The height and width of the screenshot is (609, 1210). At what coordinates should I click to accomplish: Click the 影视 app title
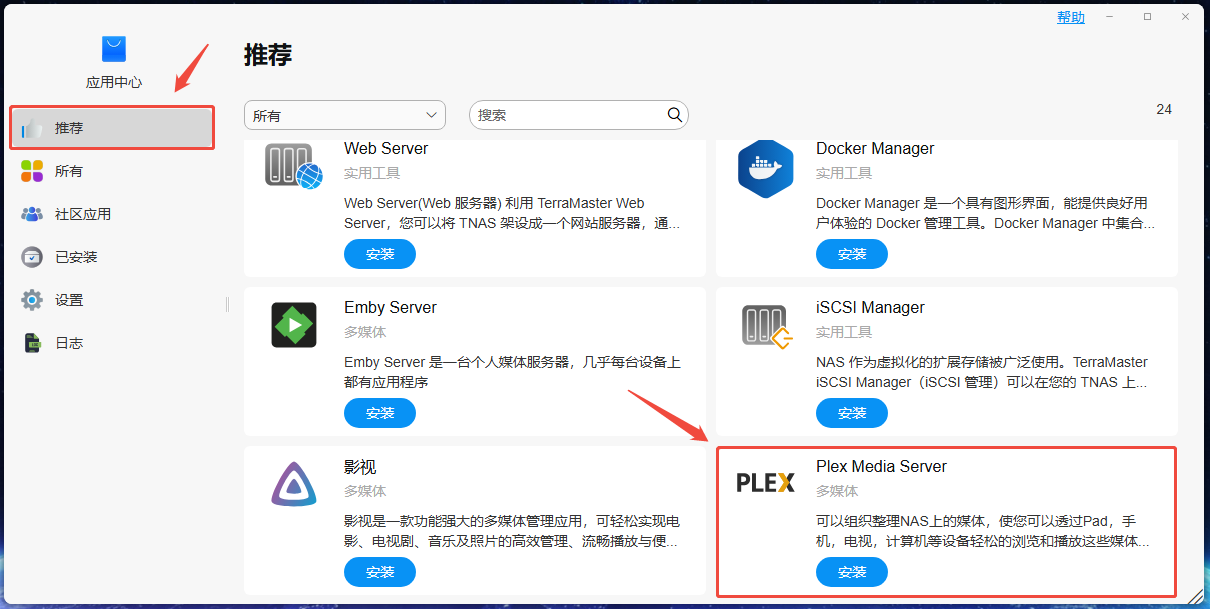360,467
